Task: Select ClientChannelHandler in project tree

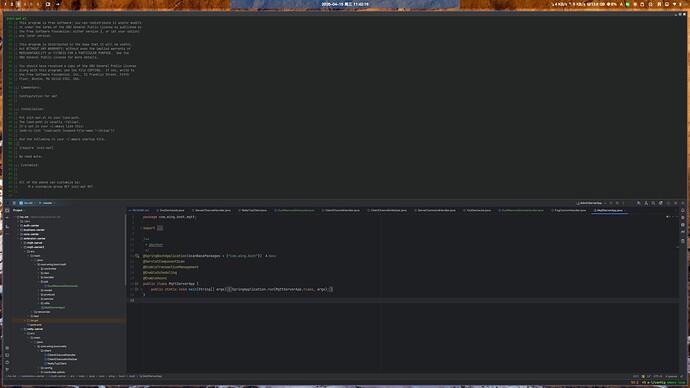Action: [x=60, y=355]
